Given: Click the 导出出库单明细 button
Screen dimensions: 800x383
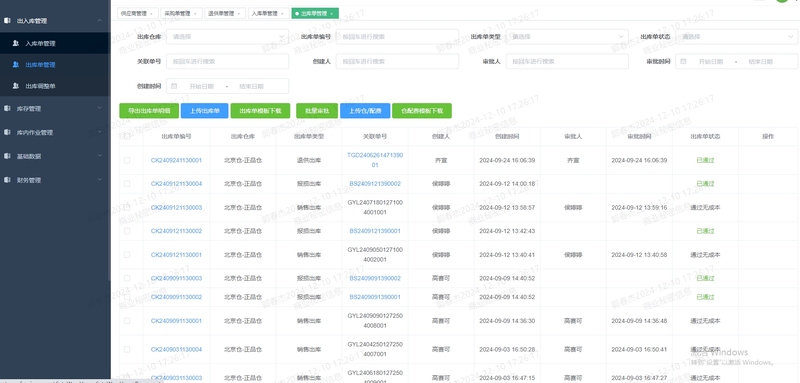Looking at the screenshot, I should tap(149, 111).
